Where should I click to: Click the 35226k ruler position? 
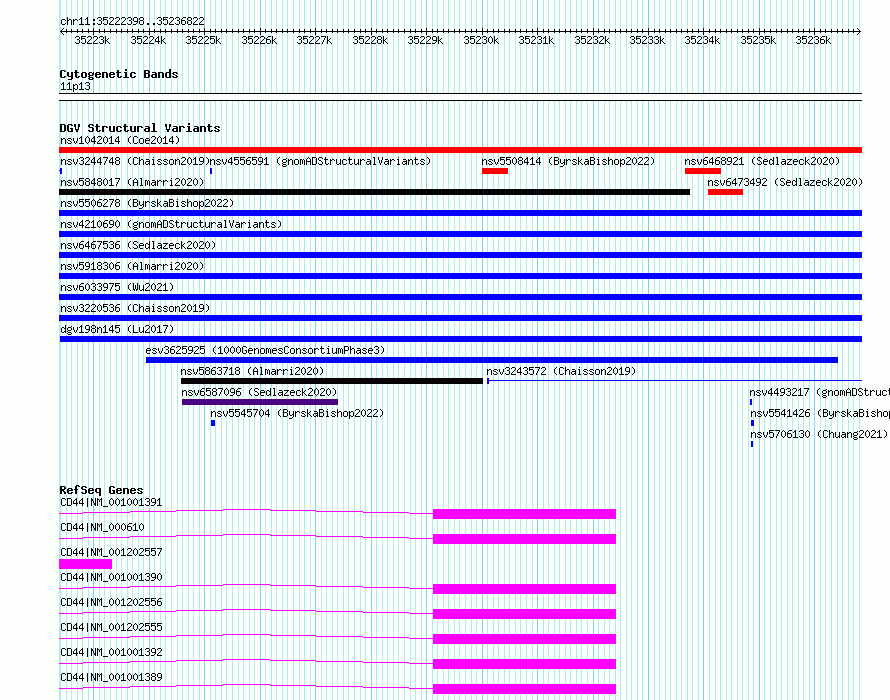point(259,40)
